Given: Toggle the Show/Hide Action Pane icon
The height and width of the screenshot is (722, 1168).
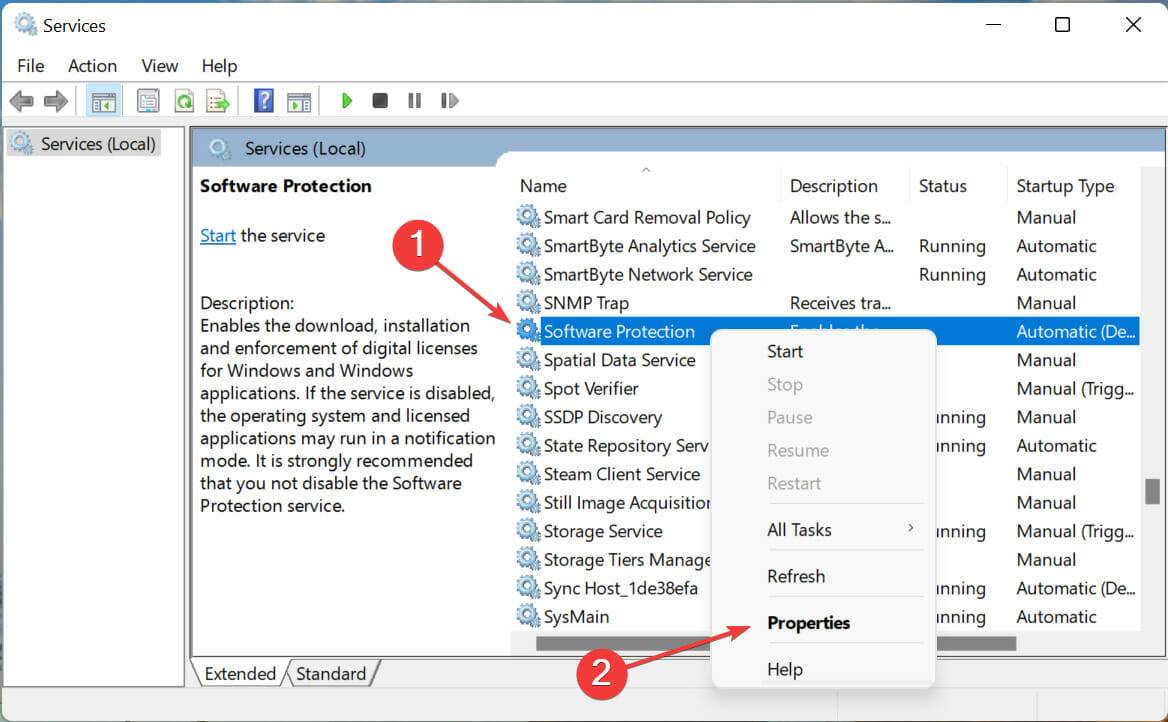Looking at the screenshot, I should pos(299,101).
